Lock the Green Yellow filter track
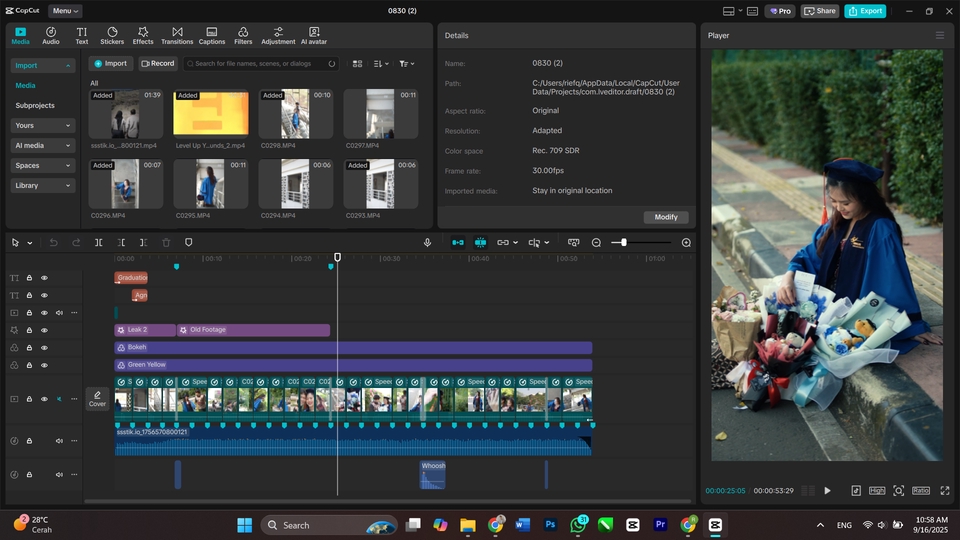Screen dimensions: 960x540 tap(29, 364)
